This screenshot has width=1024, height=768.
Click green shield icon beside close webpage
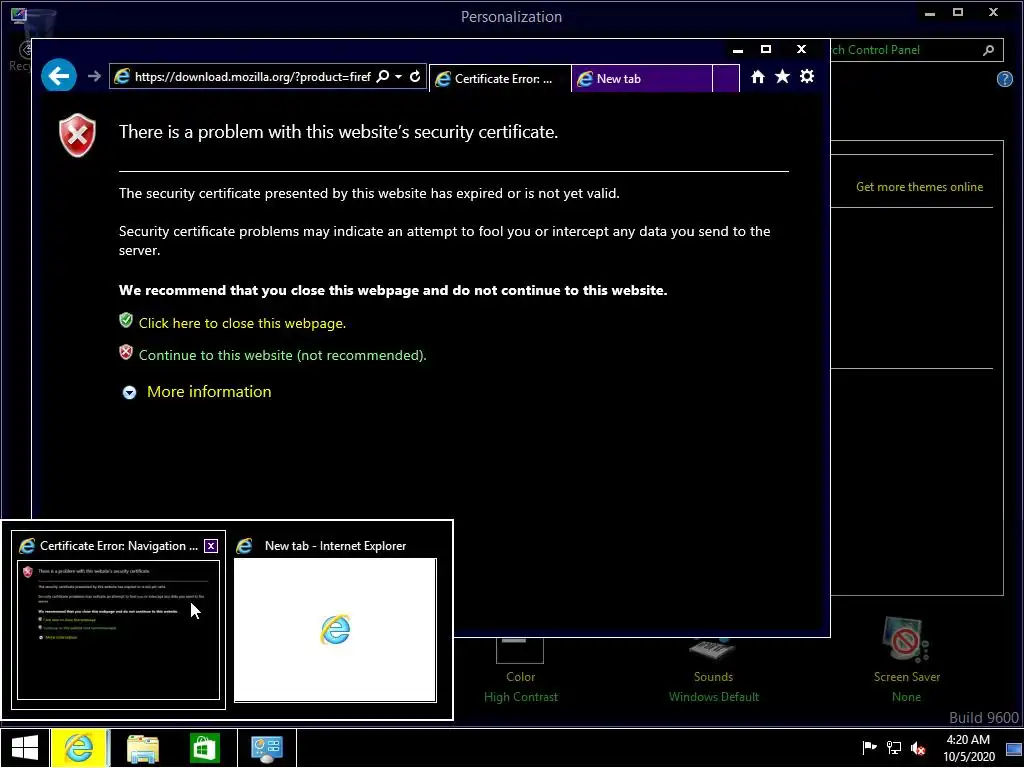126,320
